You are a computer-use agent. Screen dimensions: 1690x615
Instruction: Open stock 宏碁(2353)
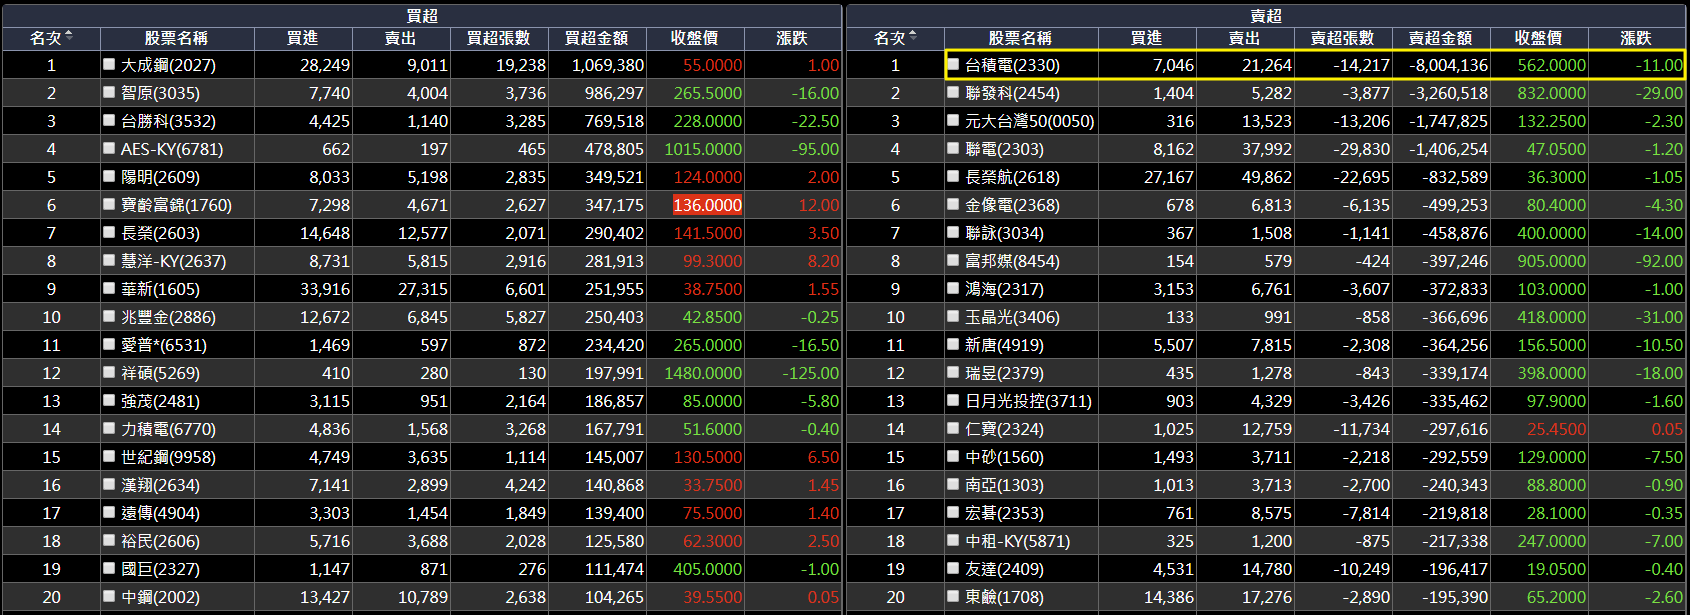click(1004, 513)
